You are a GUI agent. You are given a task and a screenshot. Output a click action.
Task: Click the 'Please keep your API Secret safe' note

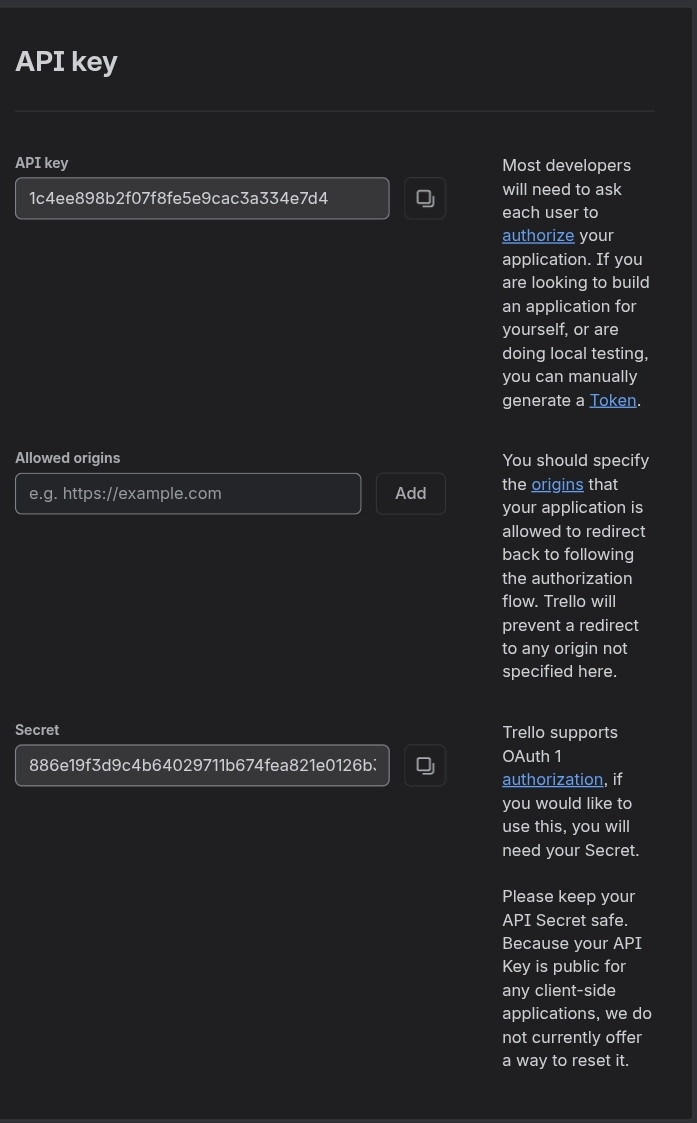click(x=577, y=978)
